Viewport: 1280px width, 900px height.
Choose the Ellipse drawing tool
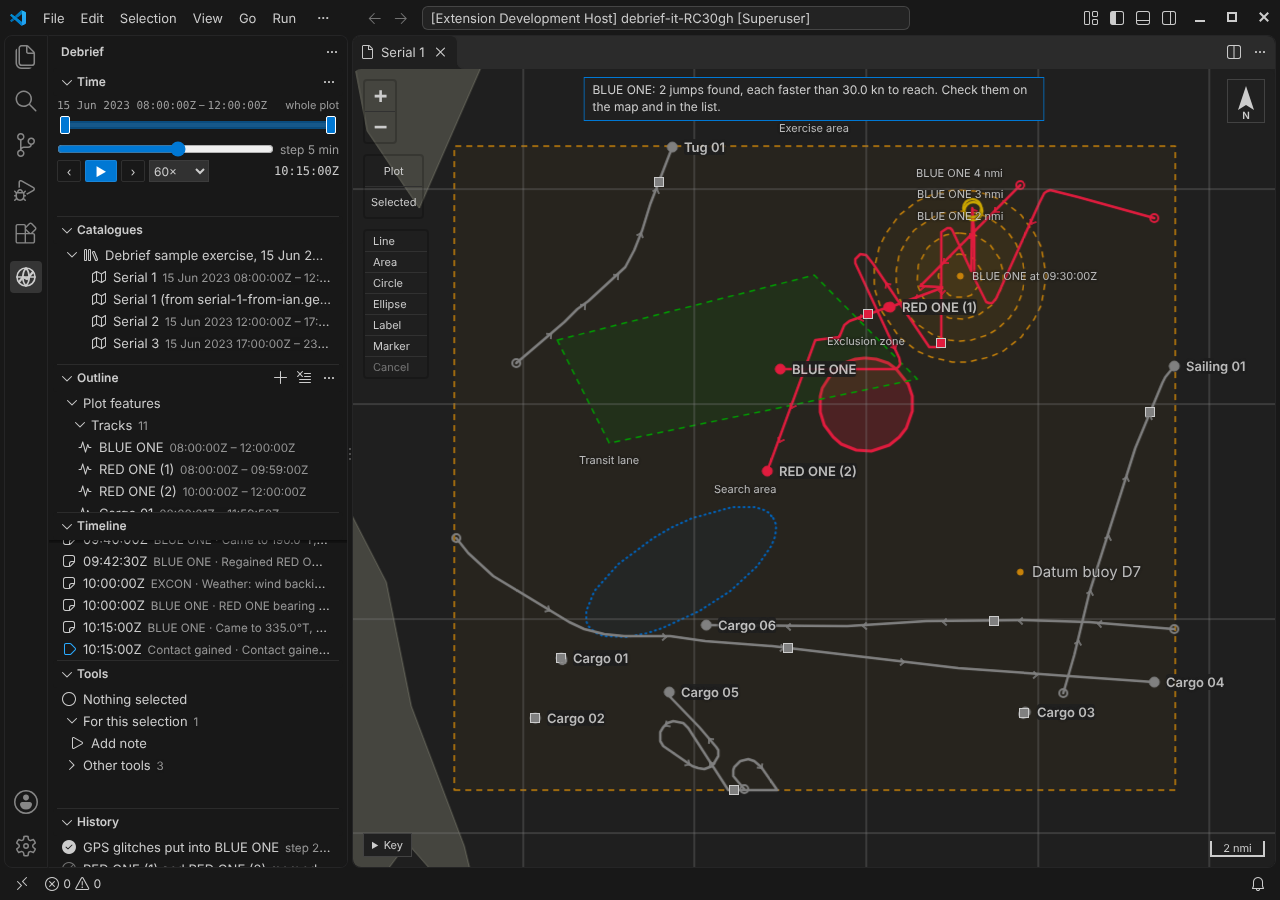(x=395, y=304)
